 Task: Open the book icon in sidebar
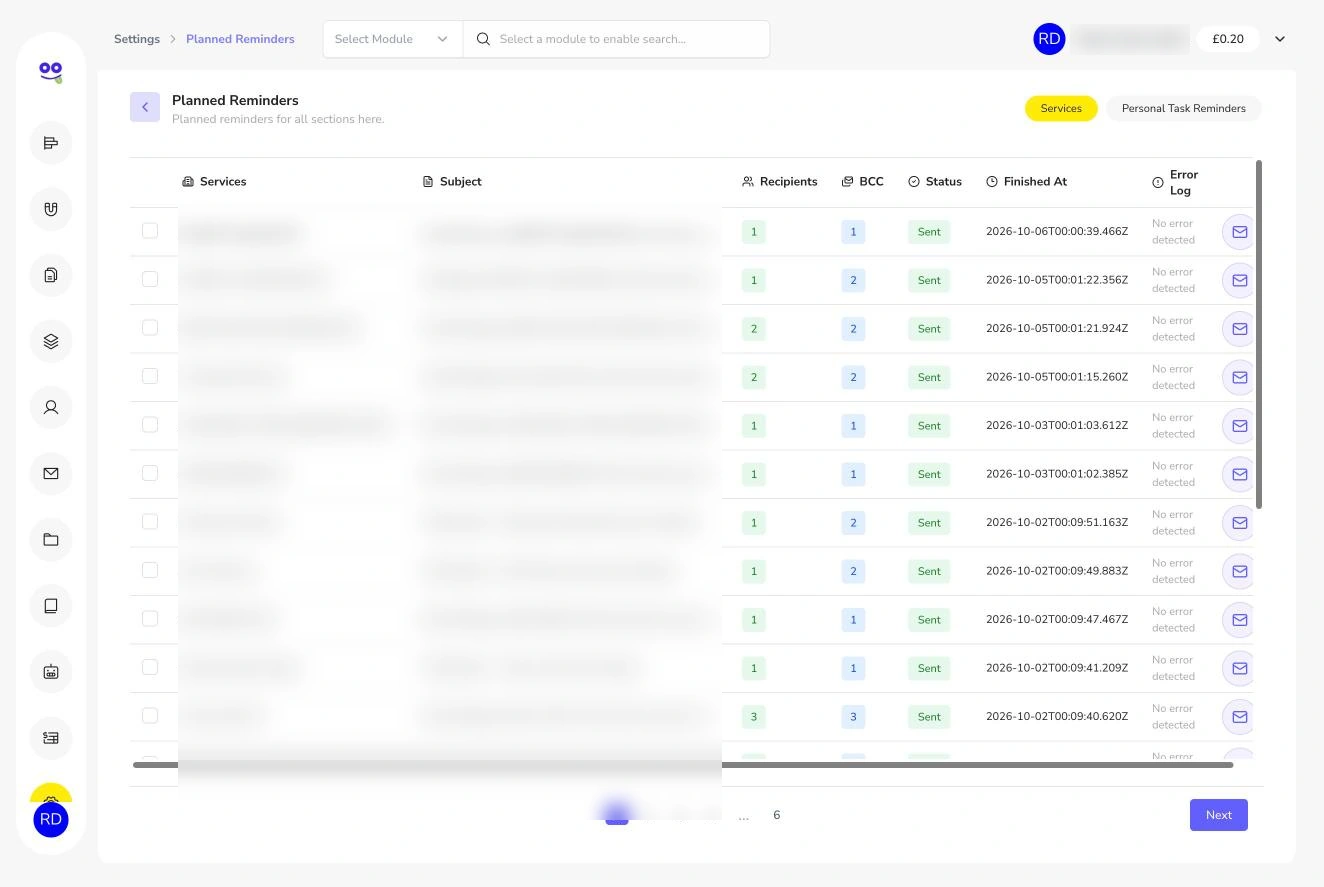(x=51, y=605)
